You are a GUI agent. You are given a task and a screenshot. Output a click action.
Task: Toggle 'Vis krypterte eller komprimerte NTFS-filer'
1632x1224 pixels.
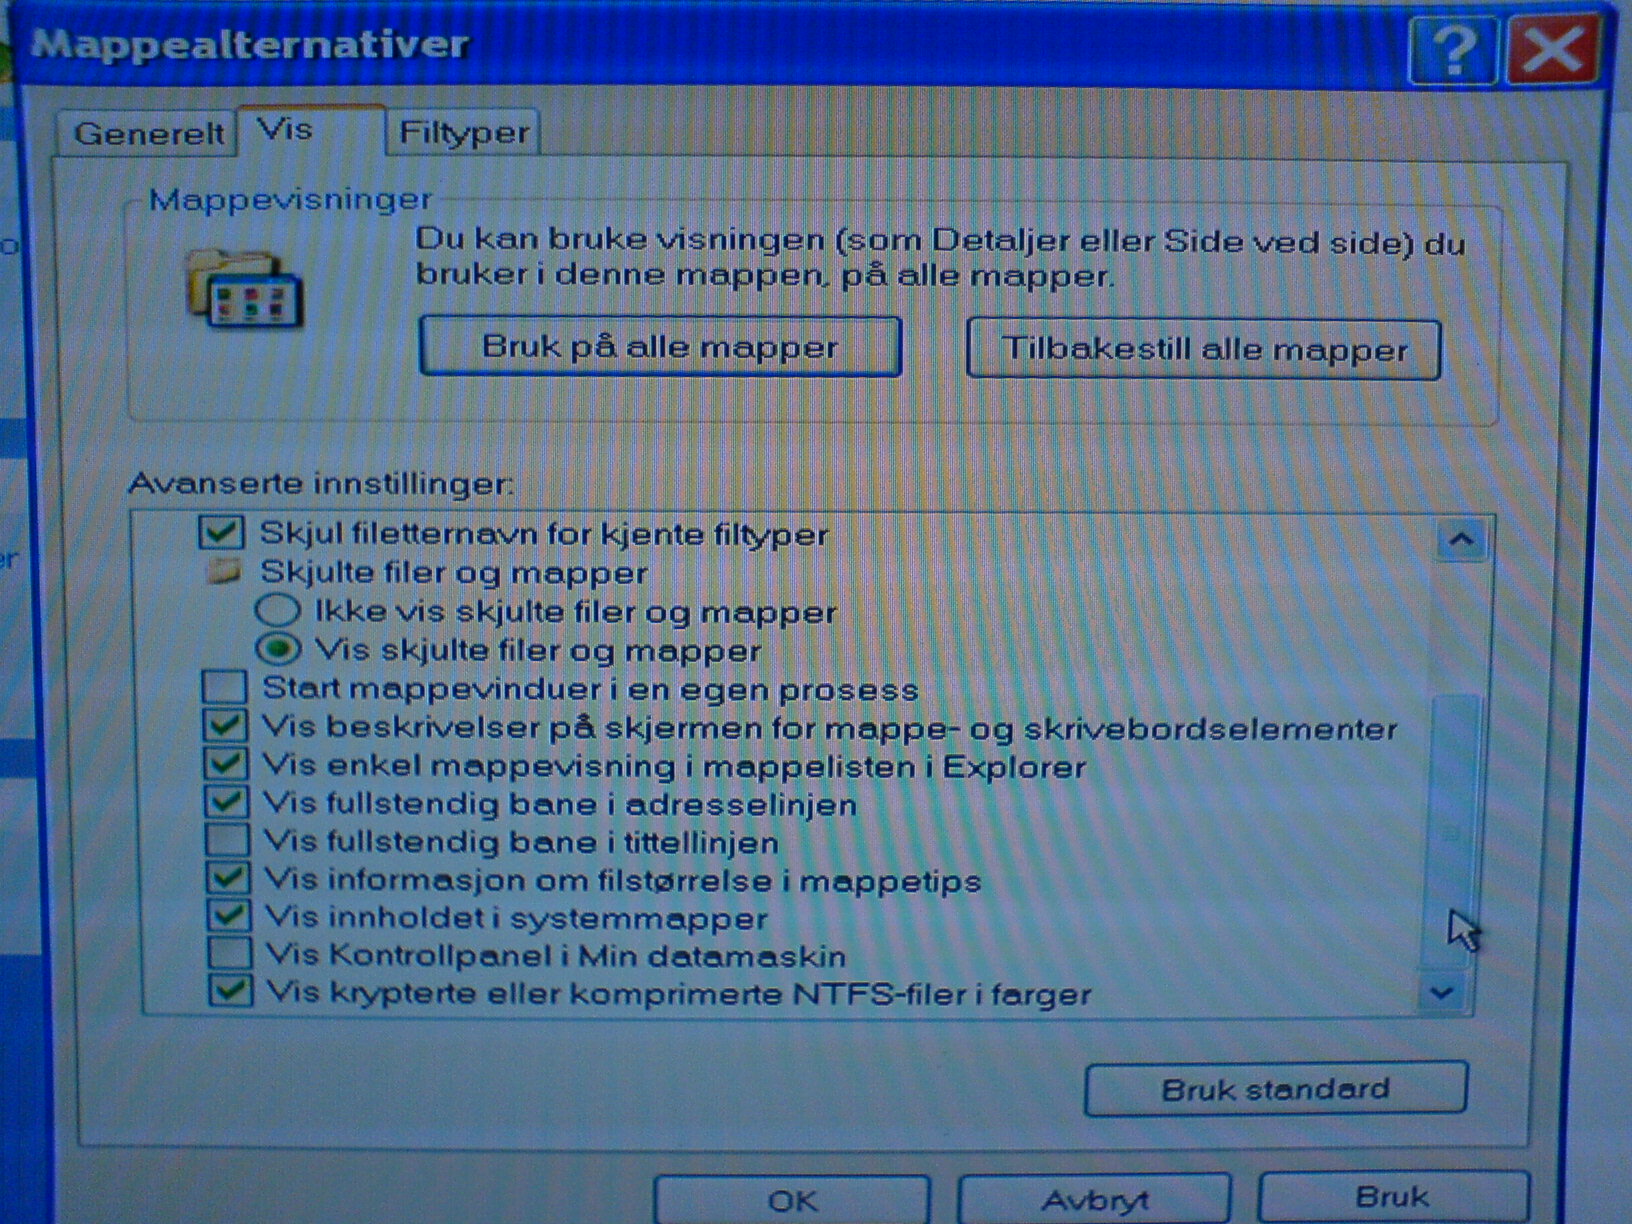231,991
